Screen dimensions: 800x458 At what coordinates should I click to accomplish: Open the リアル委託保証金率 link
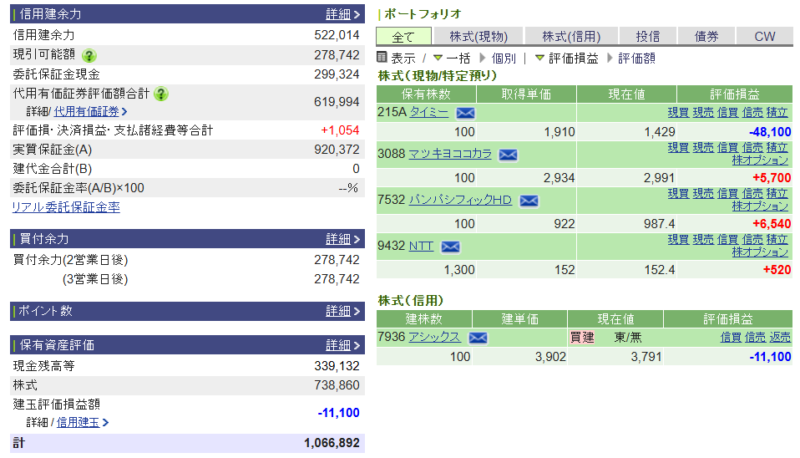coord(66,207)
